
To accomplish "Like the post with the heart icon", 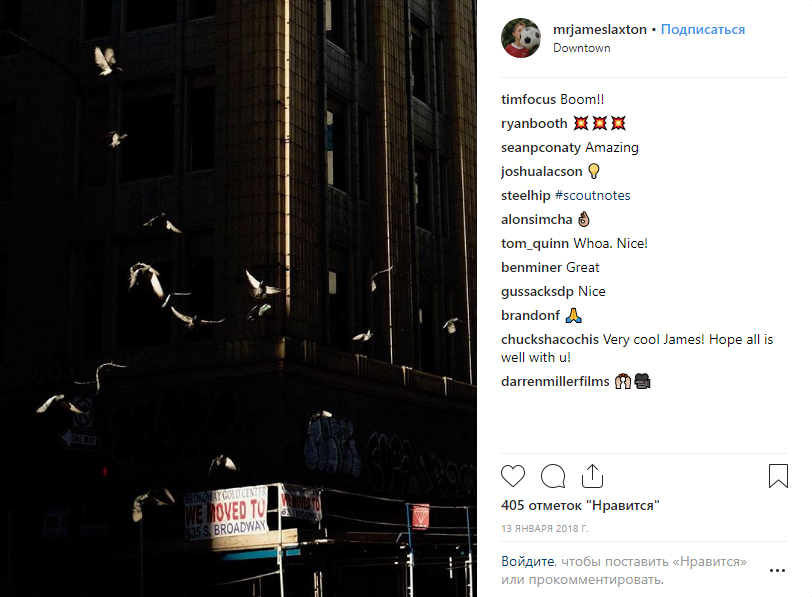I will (513, 476).
